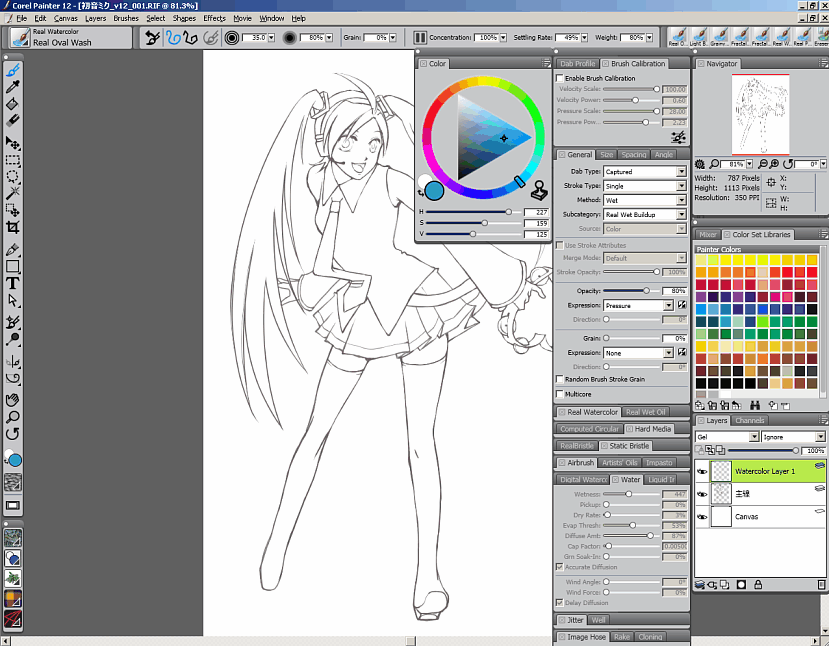Enable the Multicore checkbox

tap(560, 394)
